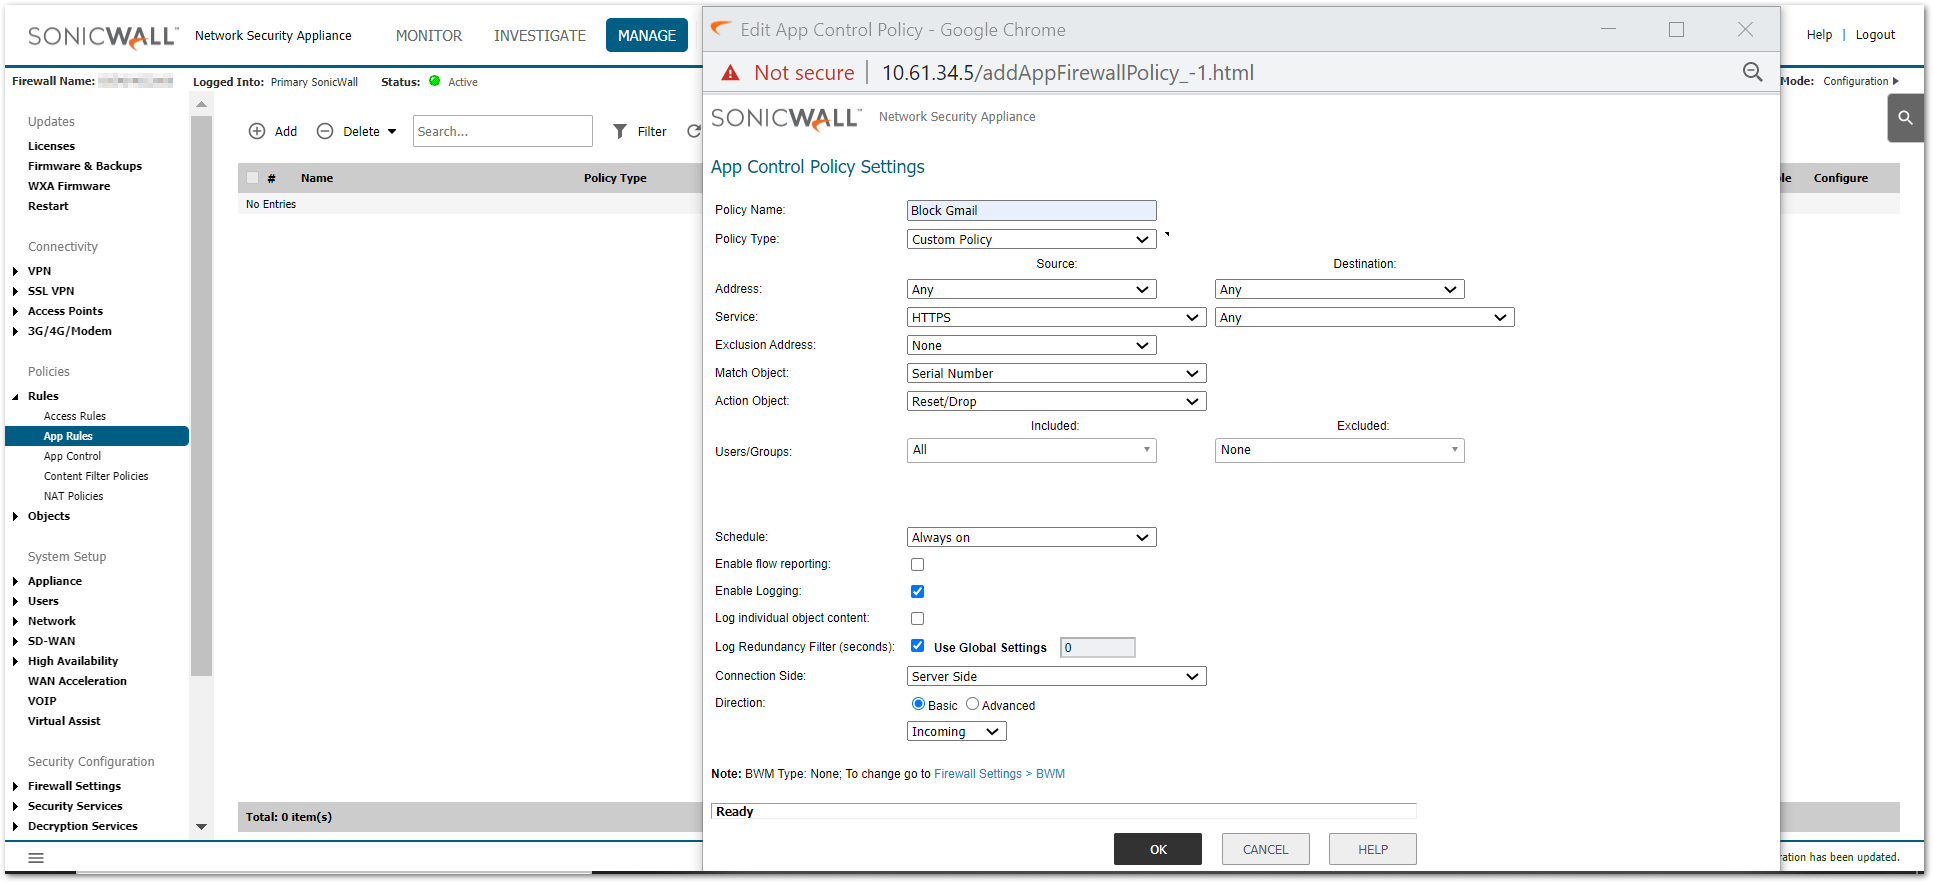Screen dimensions: 1933x883
Task: Expand the VPN tree node
Action: [x=15, y=271]
